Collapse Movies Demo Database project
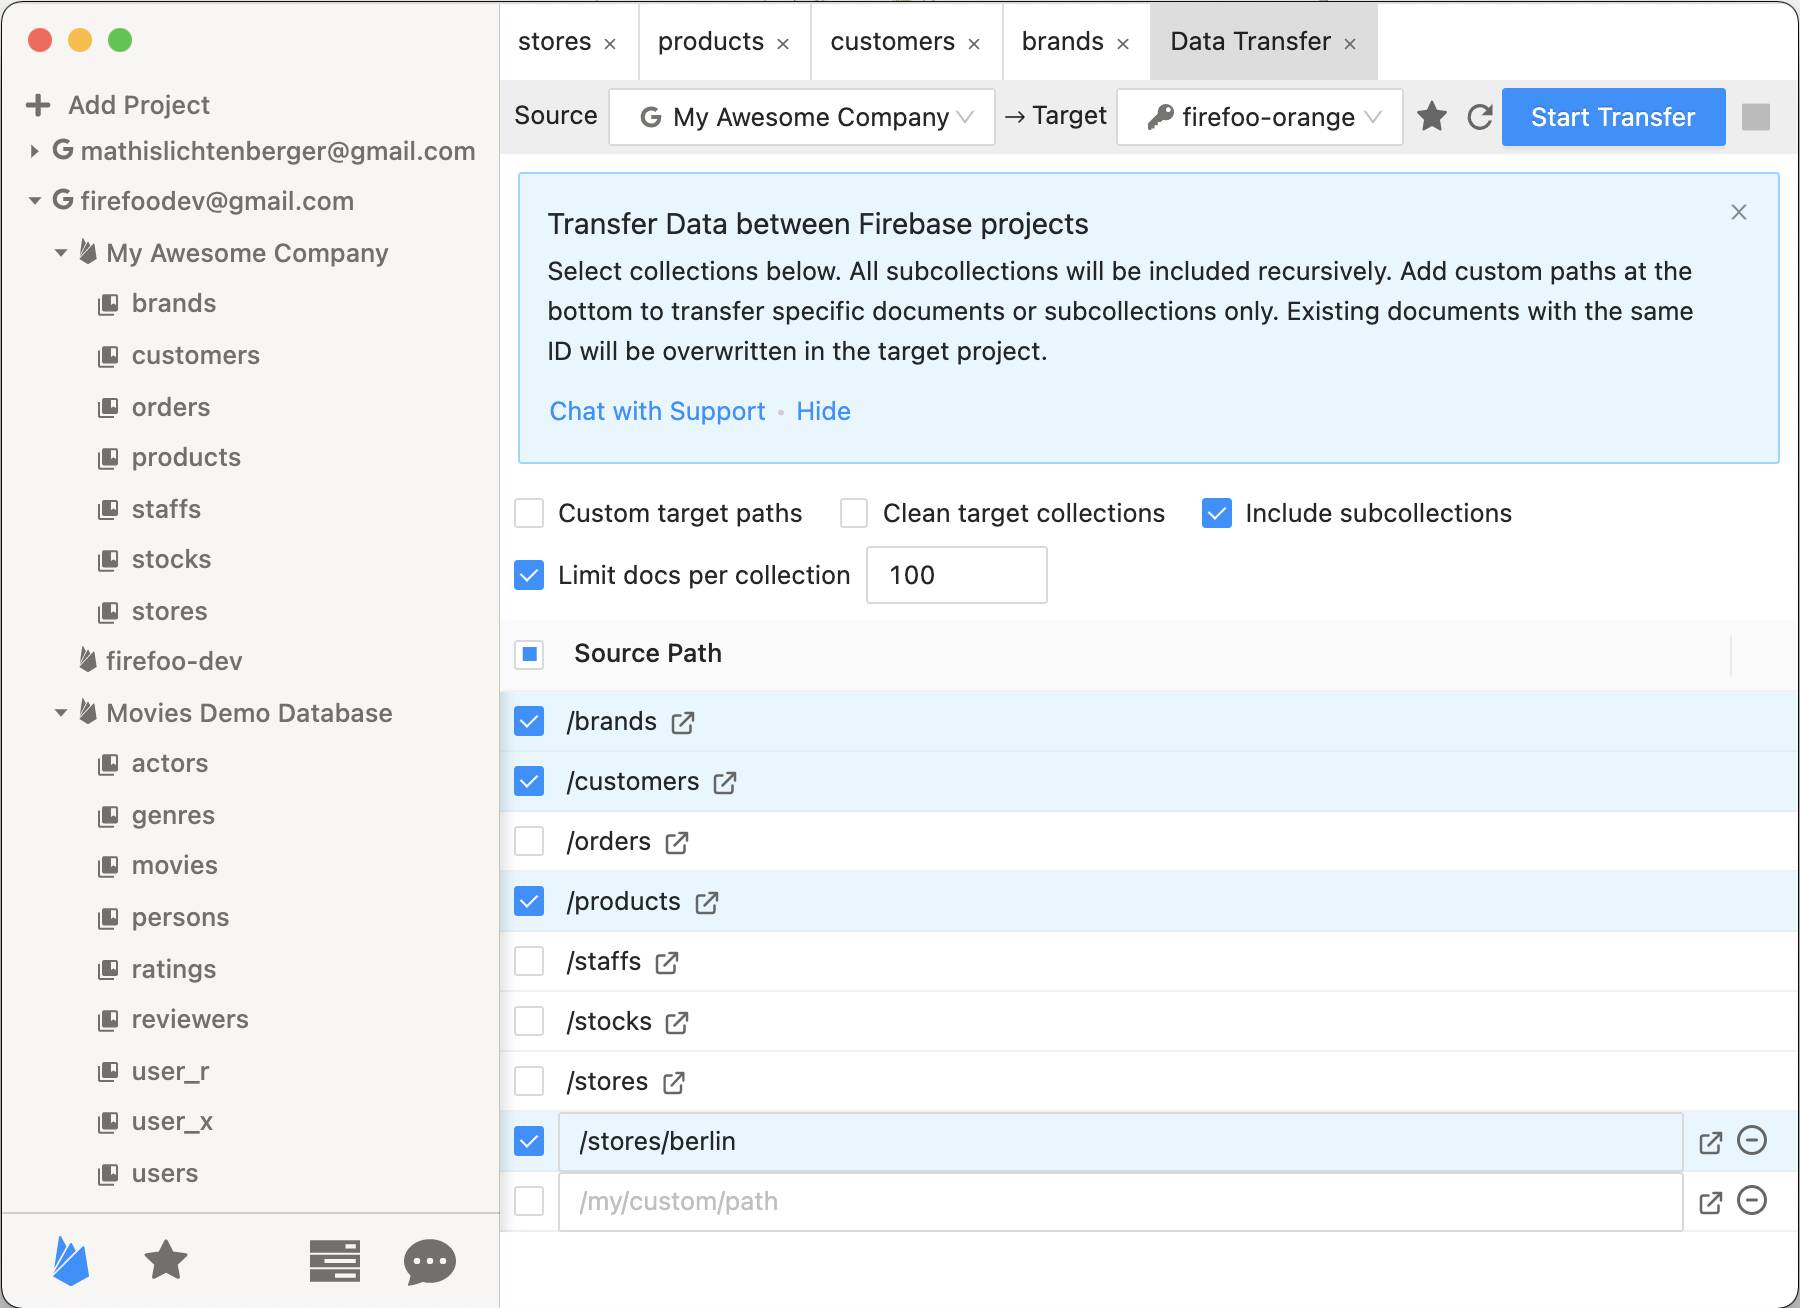The width and height of the screenshot is (1800, 1308). [x=60, y=713]
